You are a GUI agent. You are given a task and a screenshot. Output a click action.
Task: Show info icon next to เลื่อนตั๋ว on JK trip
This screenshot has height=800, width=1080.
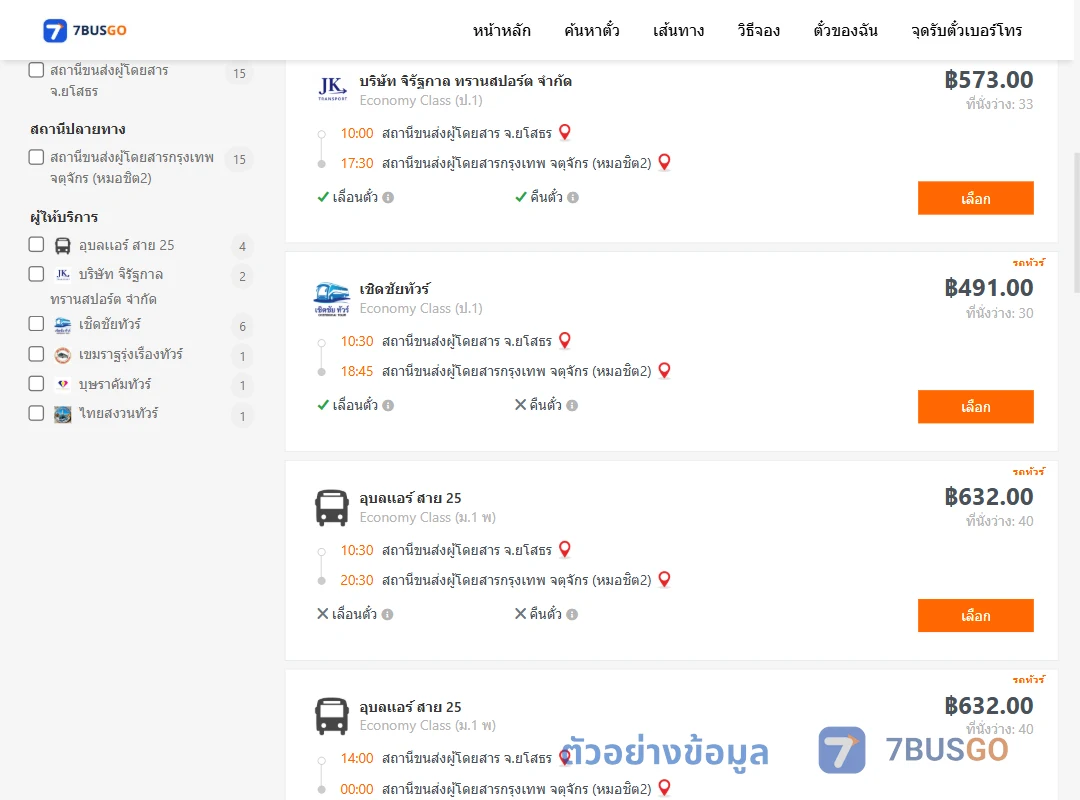(x=388, y=198)
